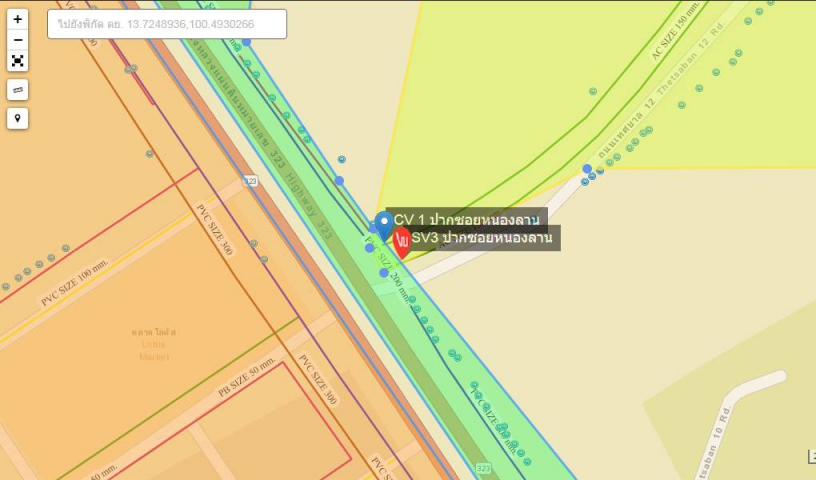Activate the ruler measure tool
This screenshot has height=480, width=816.
(x=18, y=90)
